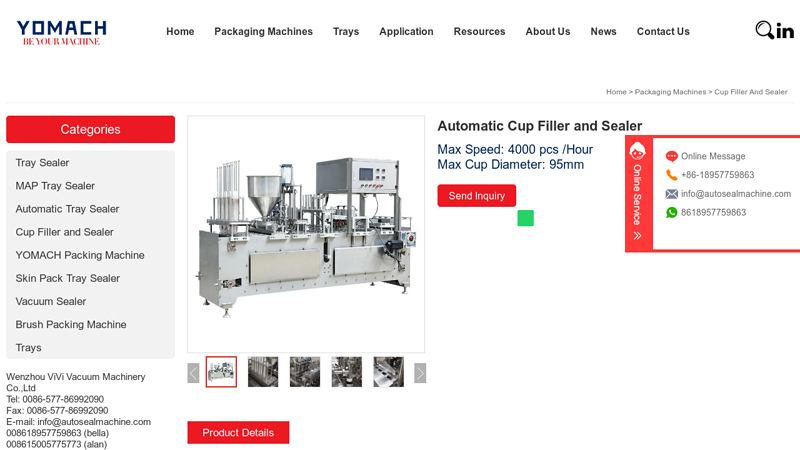Select the first highlighted machine thumbnail
This screenshot has width=800, height=450.
coord(221,372)
